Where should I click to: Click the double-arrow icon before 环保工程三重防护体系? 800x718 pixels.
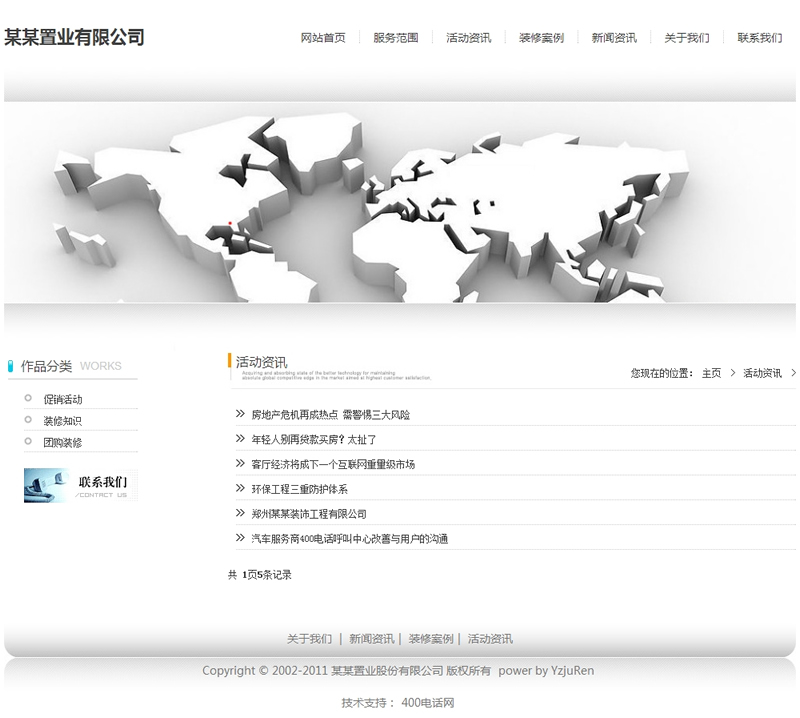pos(240,489)
